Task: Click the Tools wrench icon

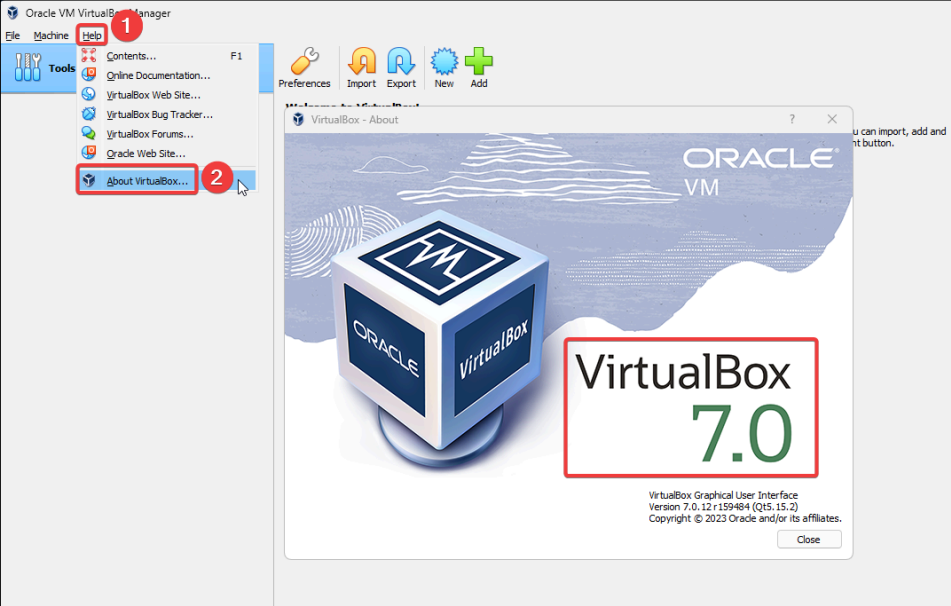Action: [x=27, y=67]
